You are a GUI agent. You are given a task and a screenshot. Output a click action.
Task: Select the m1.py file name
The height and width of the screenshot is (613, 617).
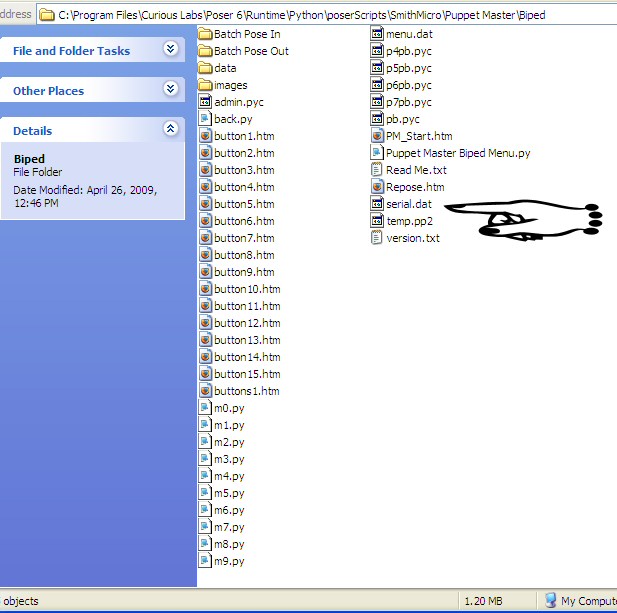[x=229, y=426]
